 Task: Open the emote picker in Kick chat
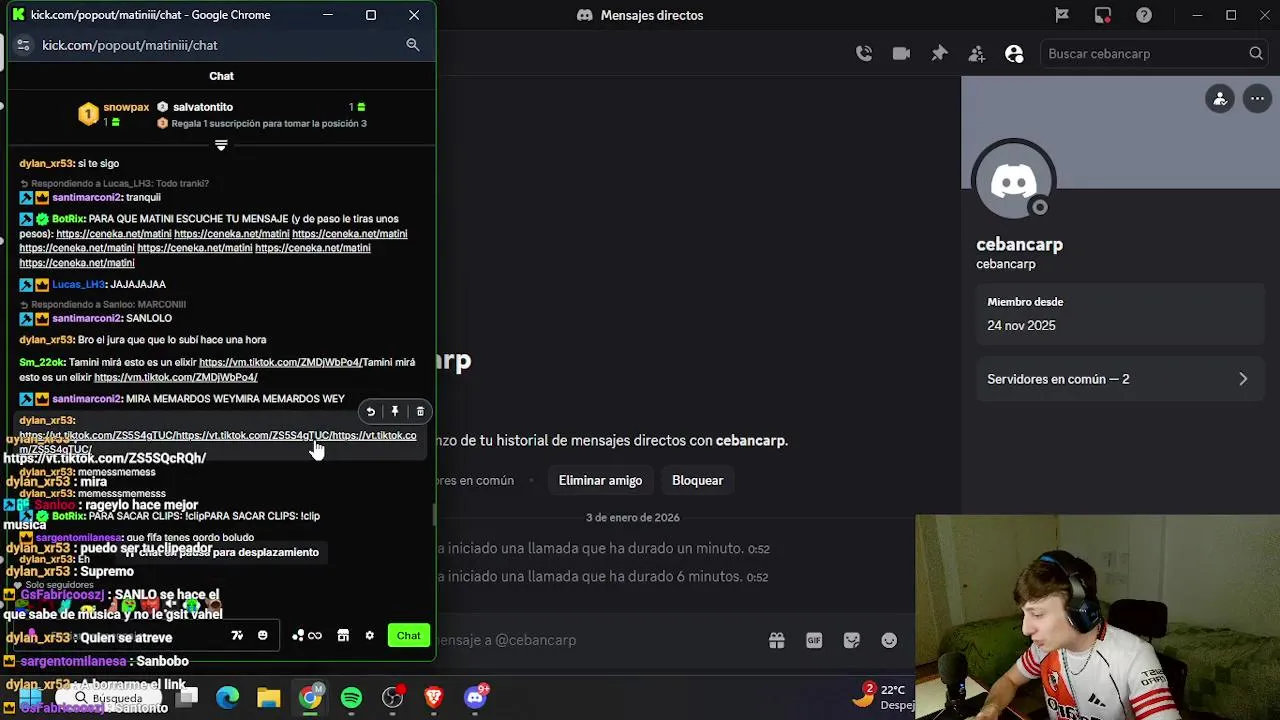pyautogui.click(x=263, y=636)
